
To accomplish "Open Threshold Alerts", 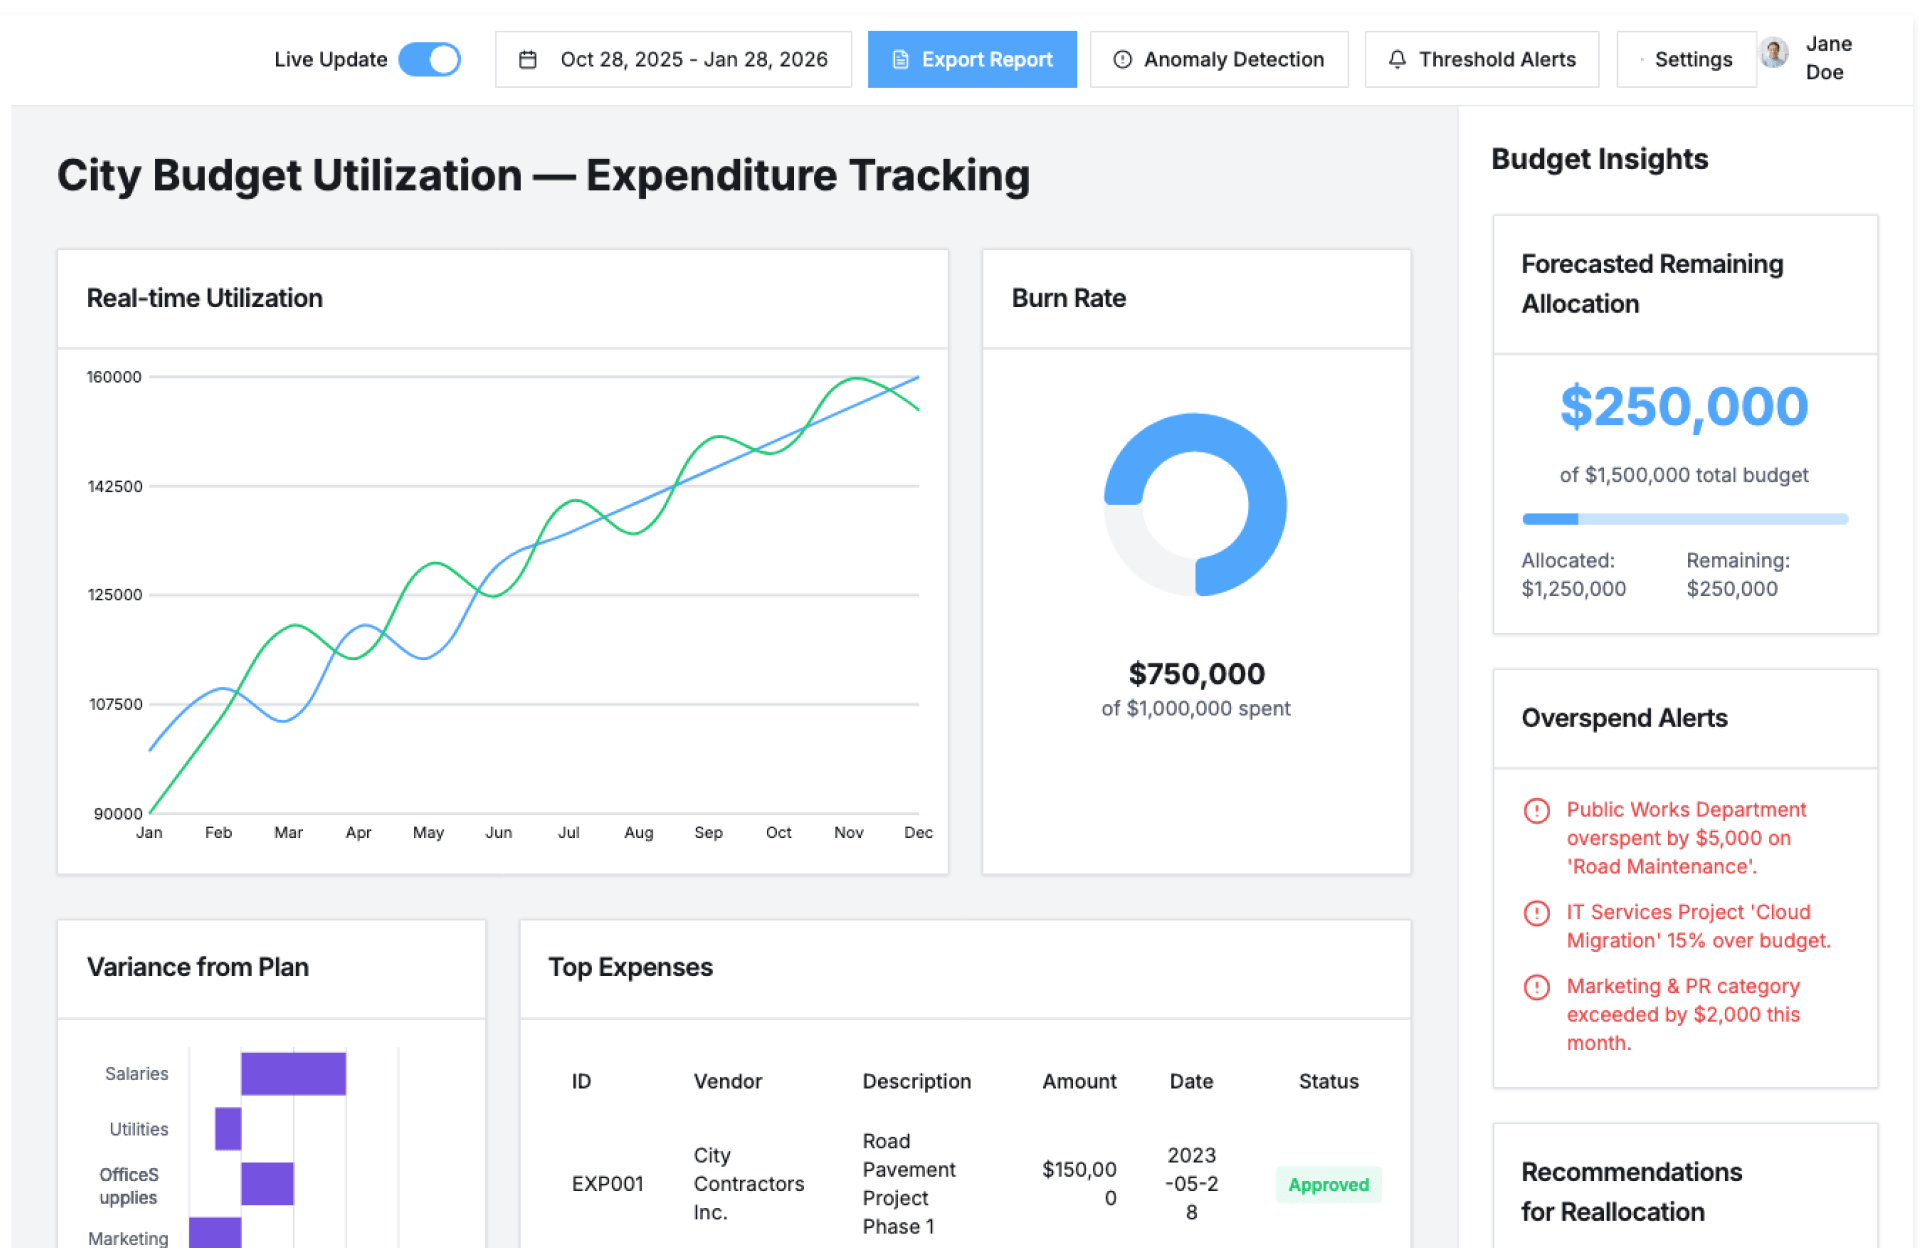I will point(1481,60).
